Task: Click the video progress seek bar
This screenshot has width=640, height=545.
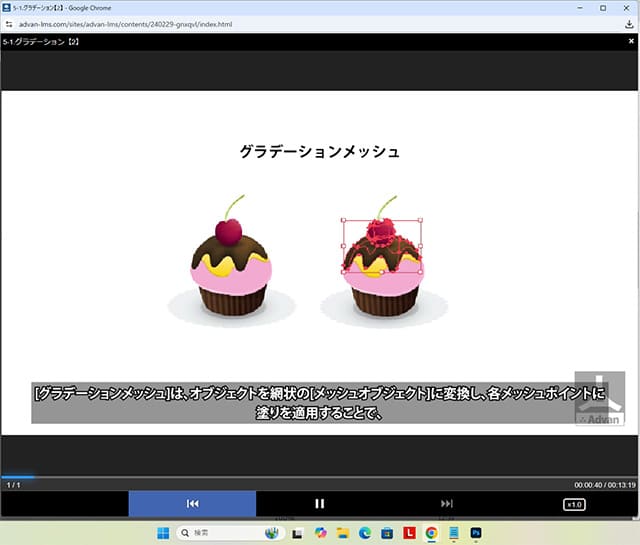Action: tap(320, 477)
